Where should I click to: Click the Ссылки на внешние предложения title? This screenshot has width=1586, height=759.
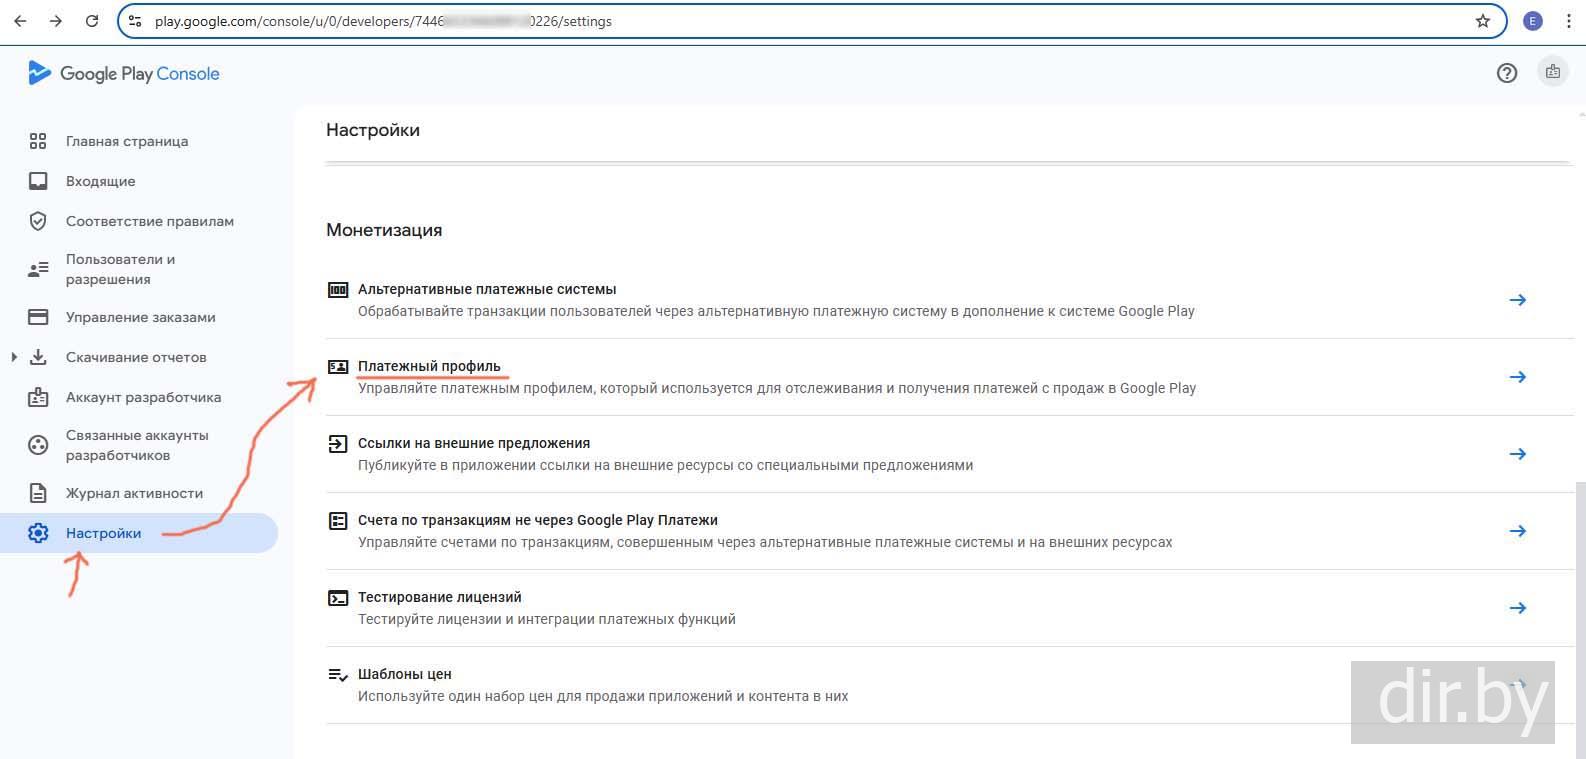point(474,443)
